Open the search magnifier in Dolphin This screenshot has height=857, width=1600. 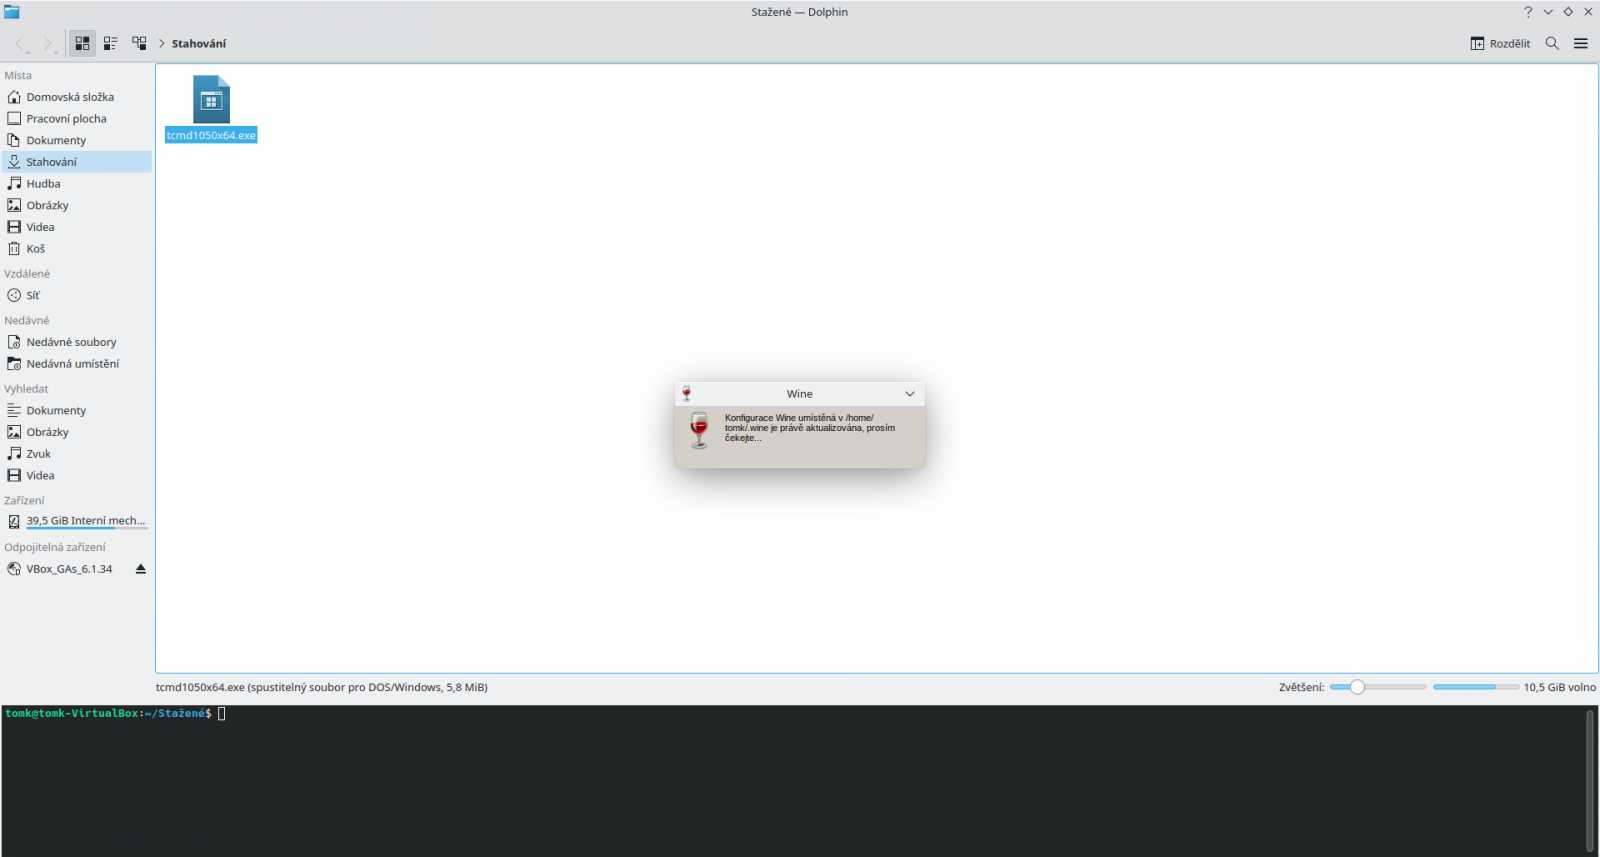1552,43
